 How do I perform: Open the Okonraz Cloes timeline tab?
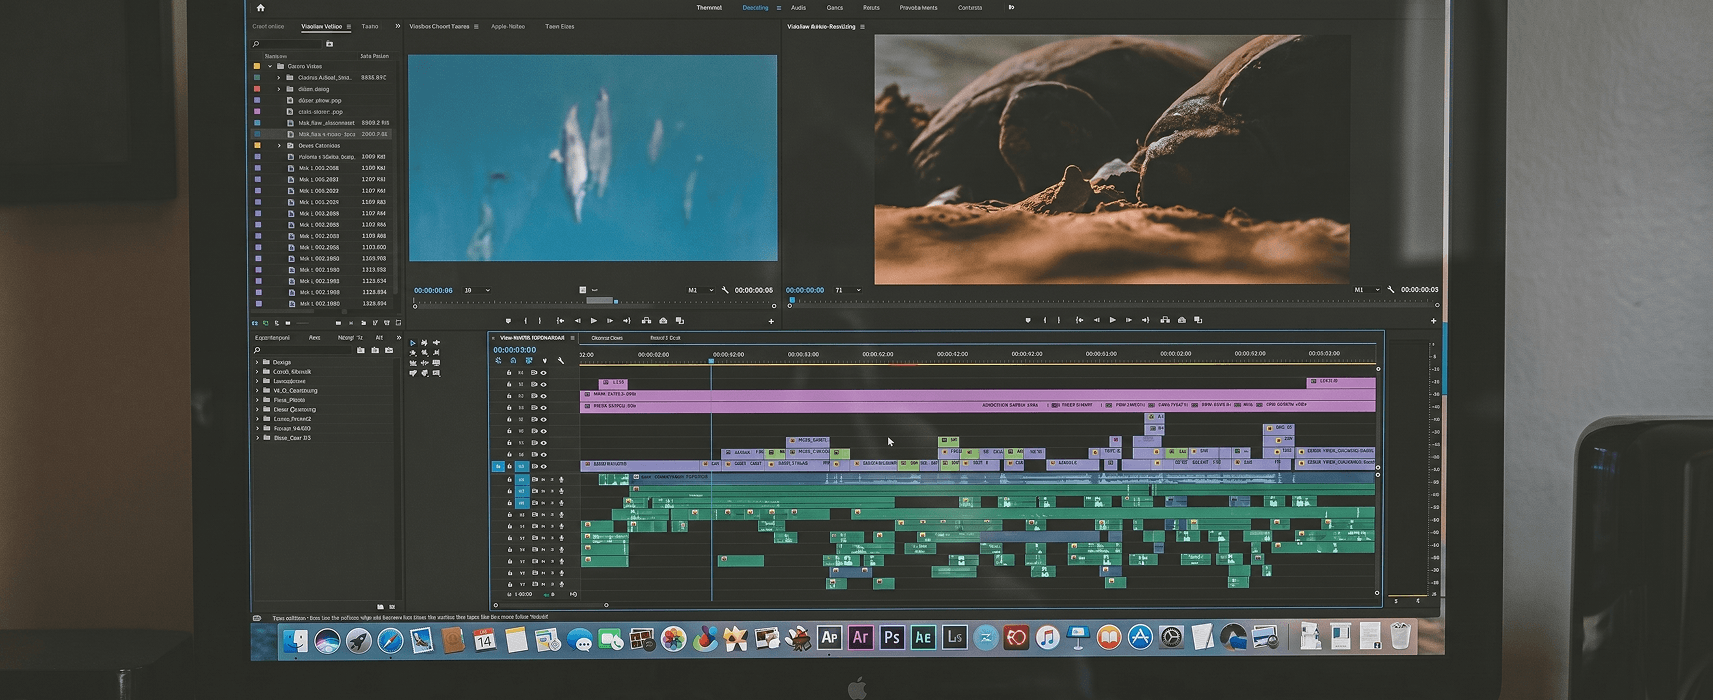pos(607,338)
